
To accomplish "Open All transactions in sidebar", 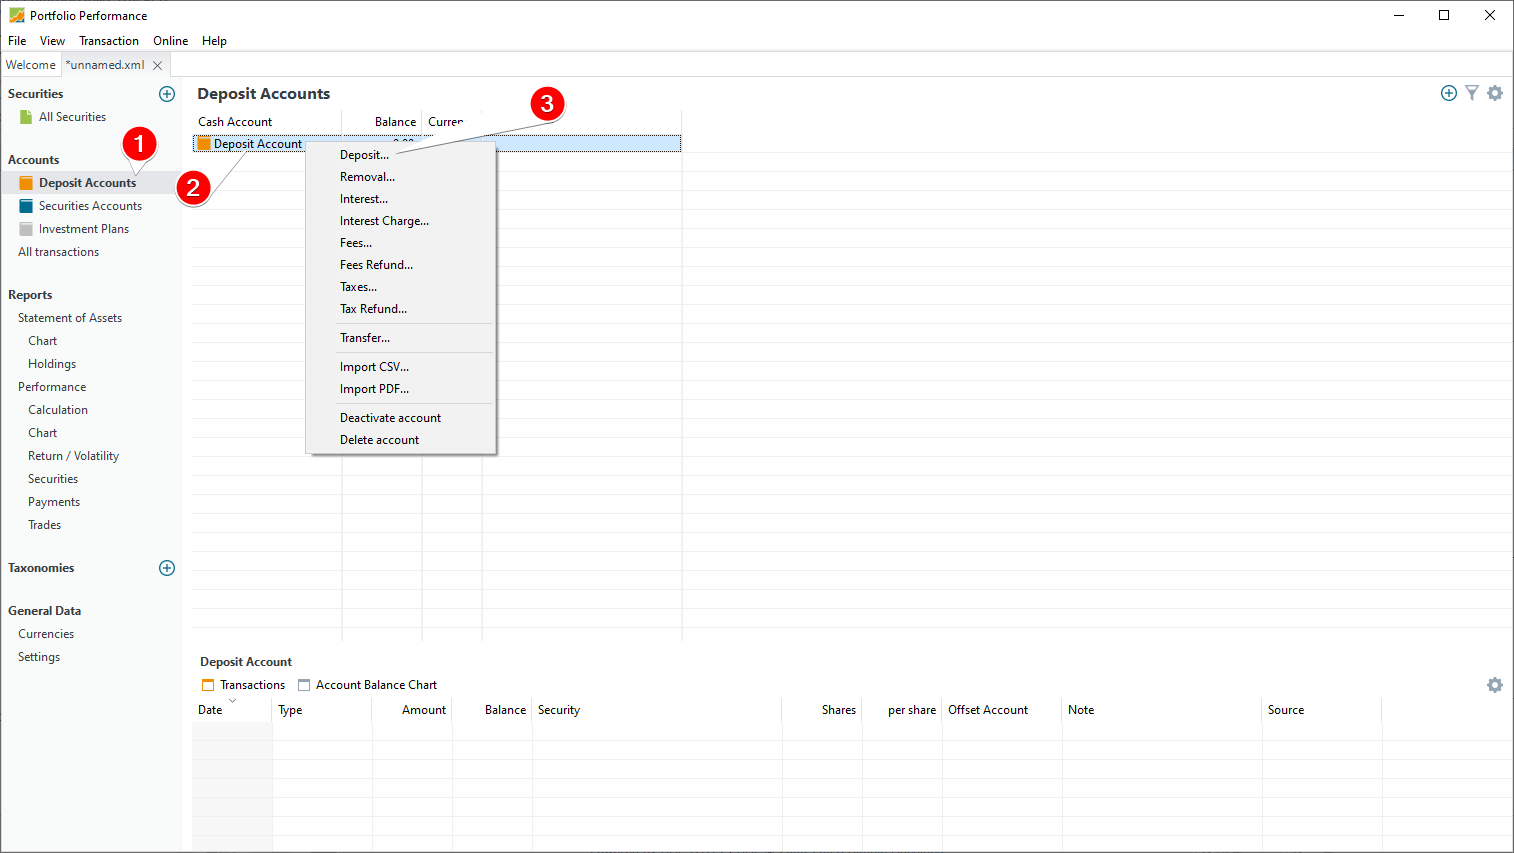I will (x=58, y=252).
